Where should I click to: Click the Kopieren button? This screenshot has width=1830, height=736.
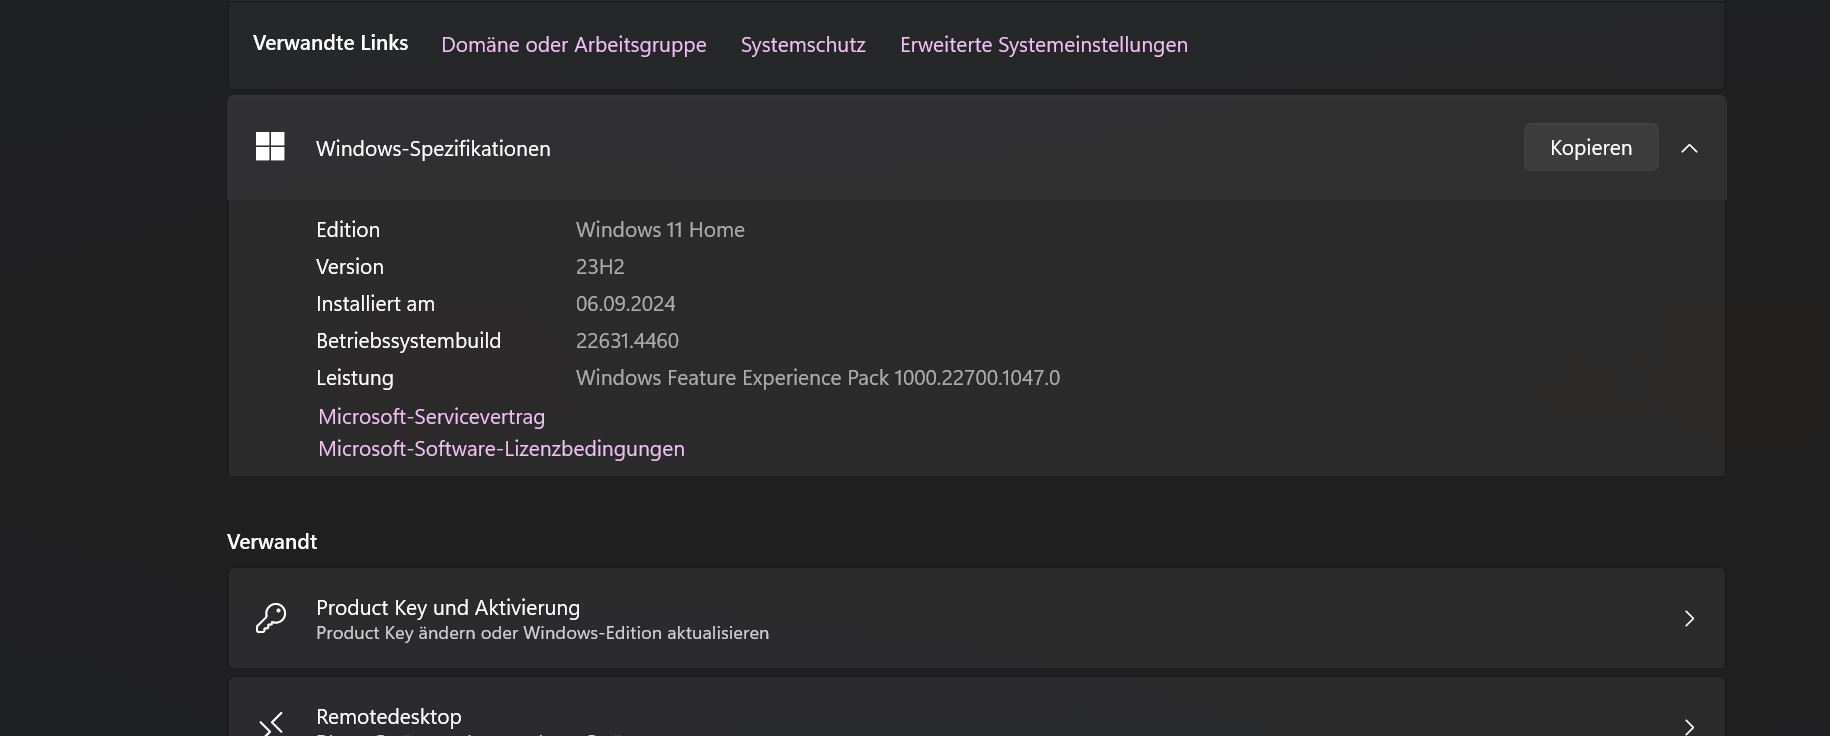tap(1591, 147)
